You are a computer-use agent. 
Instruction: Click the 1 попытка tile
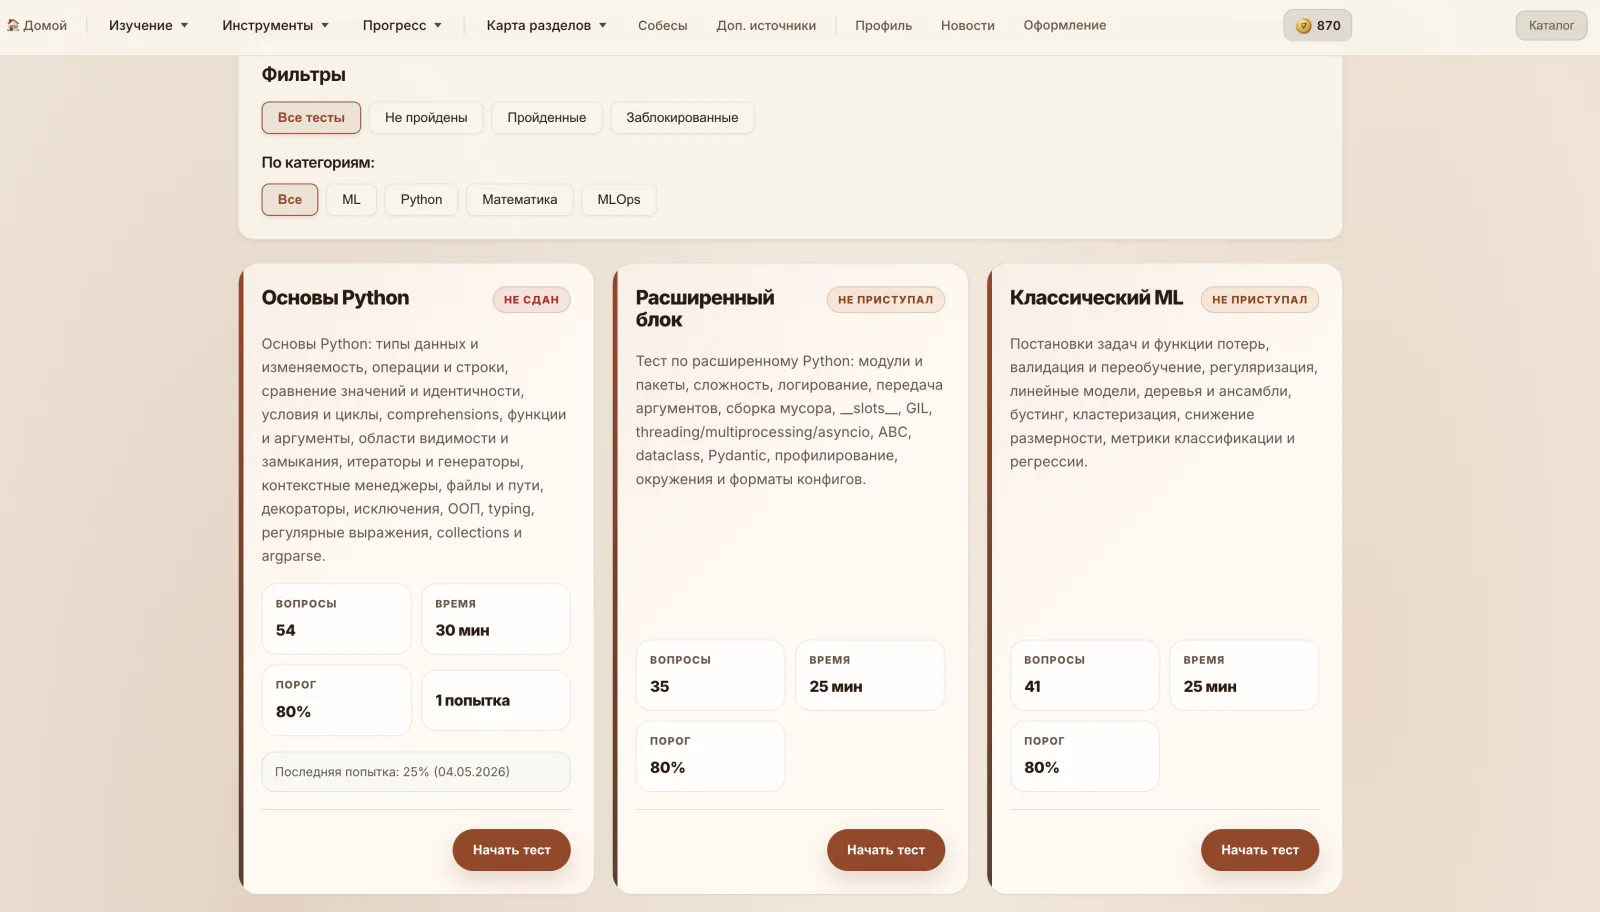click(x=496, y=700)
